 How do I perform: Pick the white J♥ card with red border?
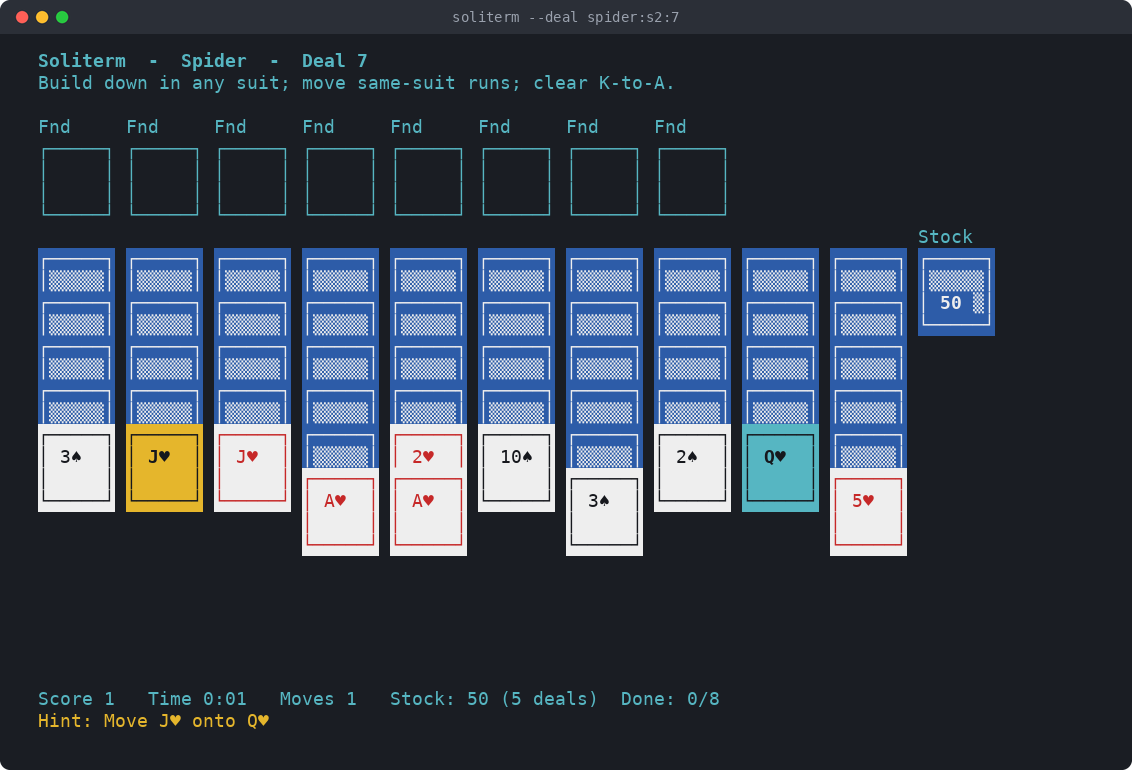click(252, 468)
